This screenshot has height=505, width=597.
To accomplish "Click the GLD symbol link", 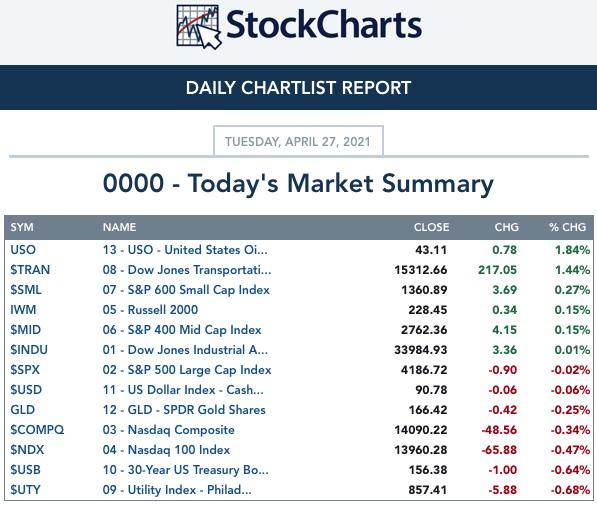I will pos(22,410).
